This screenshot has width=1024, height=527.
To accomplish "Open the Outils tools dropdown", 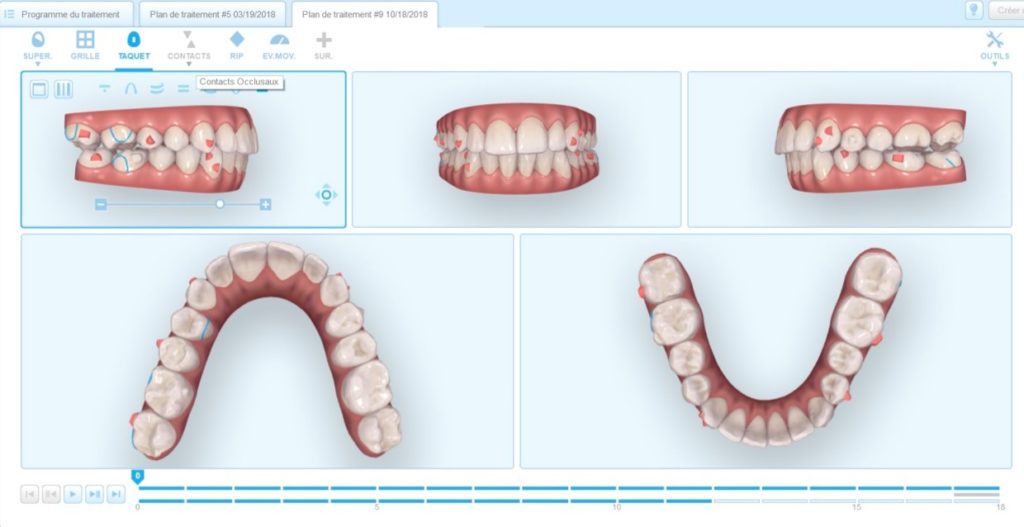I will [994, 64].
